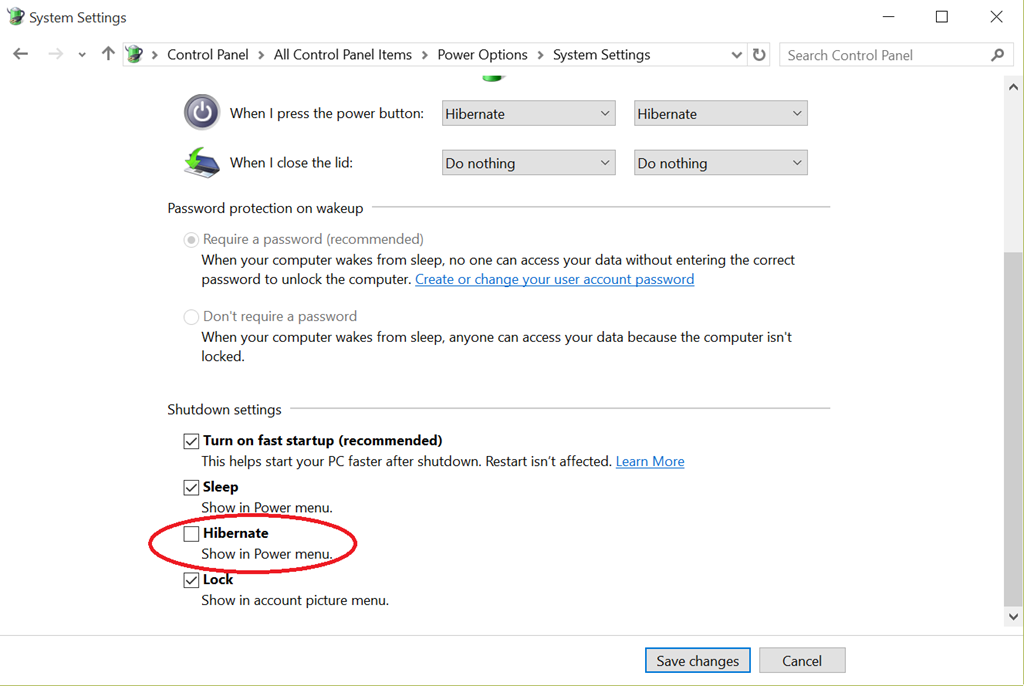Viewport: 1024px width, 686px height.
Task: Open first power button action dropdown
Action: (x=528, y=114)
